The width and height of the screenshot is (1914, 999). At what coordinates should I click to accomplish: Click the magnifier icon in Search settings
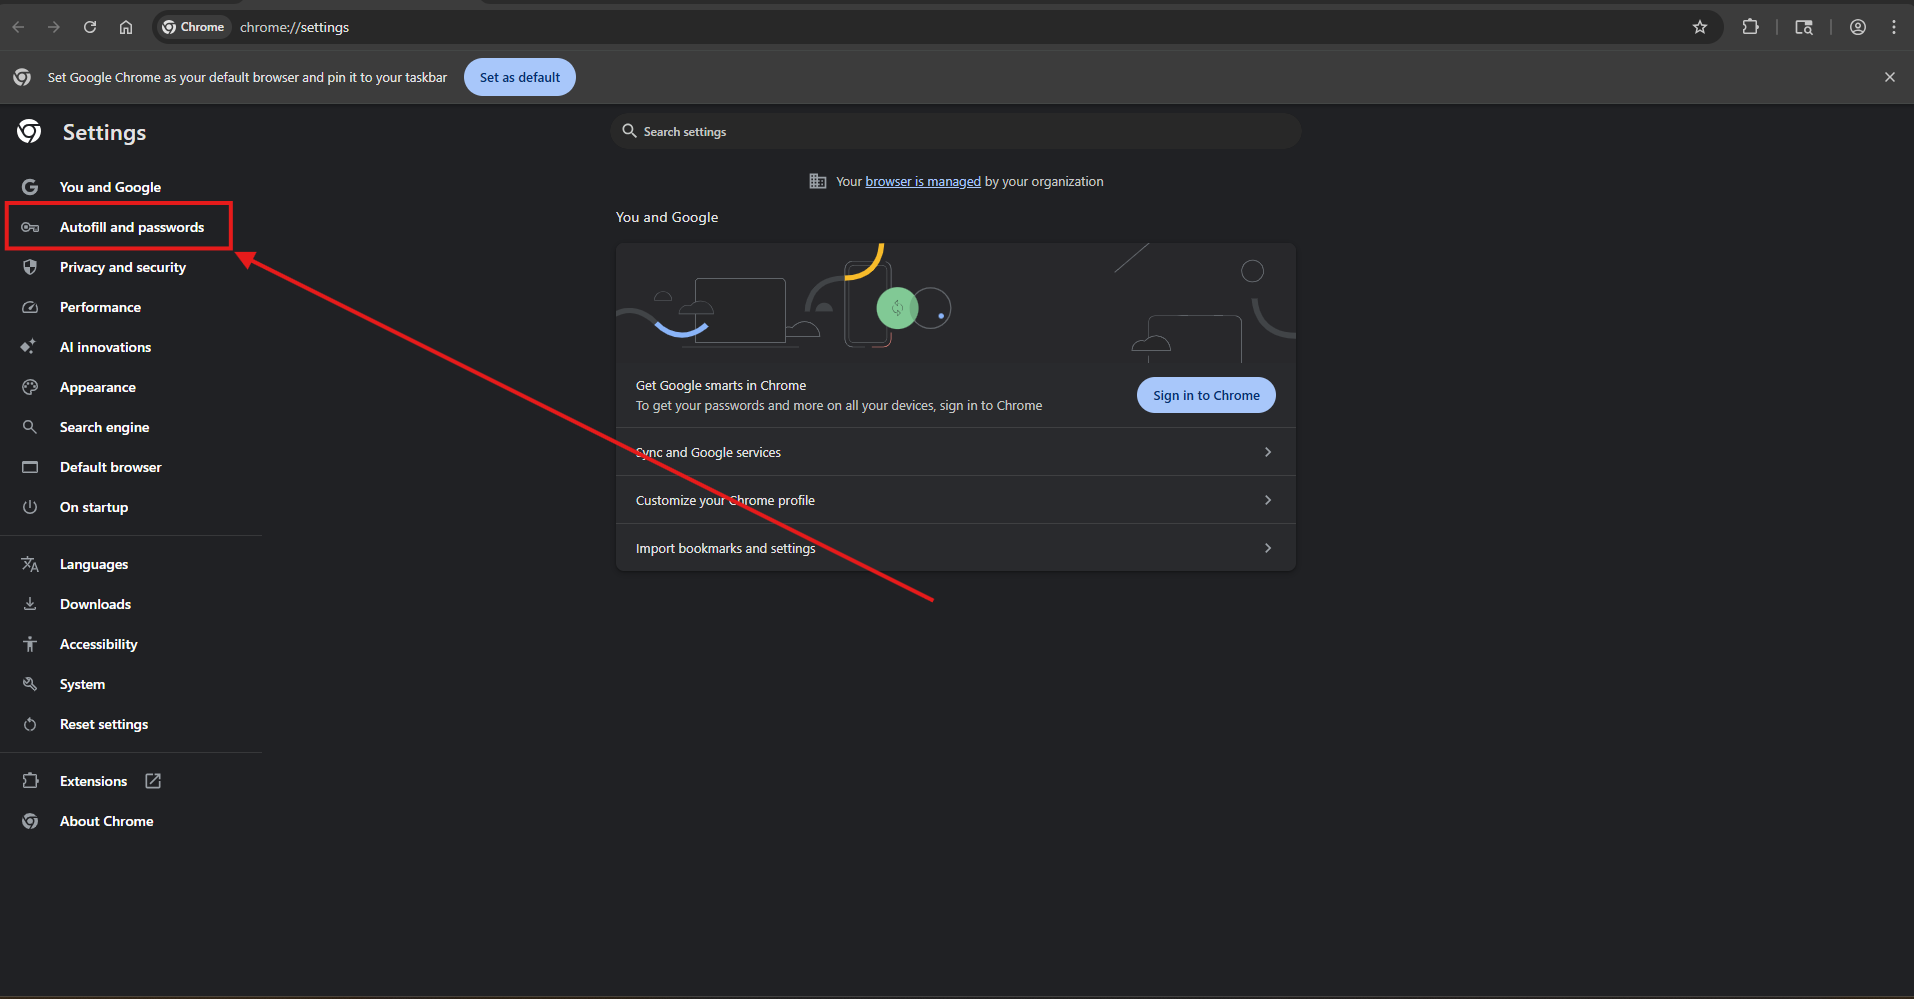click(x=629, y=131)
